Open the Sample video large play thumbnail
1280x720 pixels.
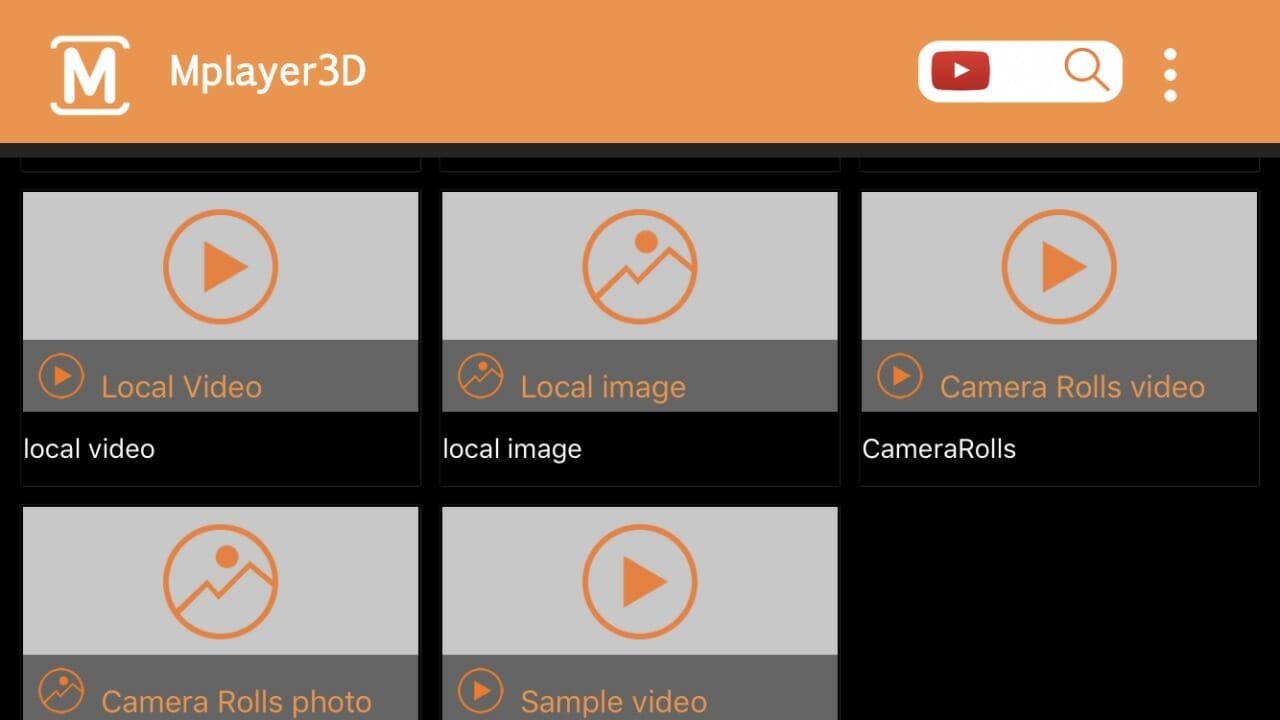pyautogui.click(x=640, y=581)
